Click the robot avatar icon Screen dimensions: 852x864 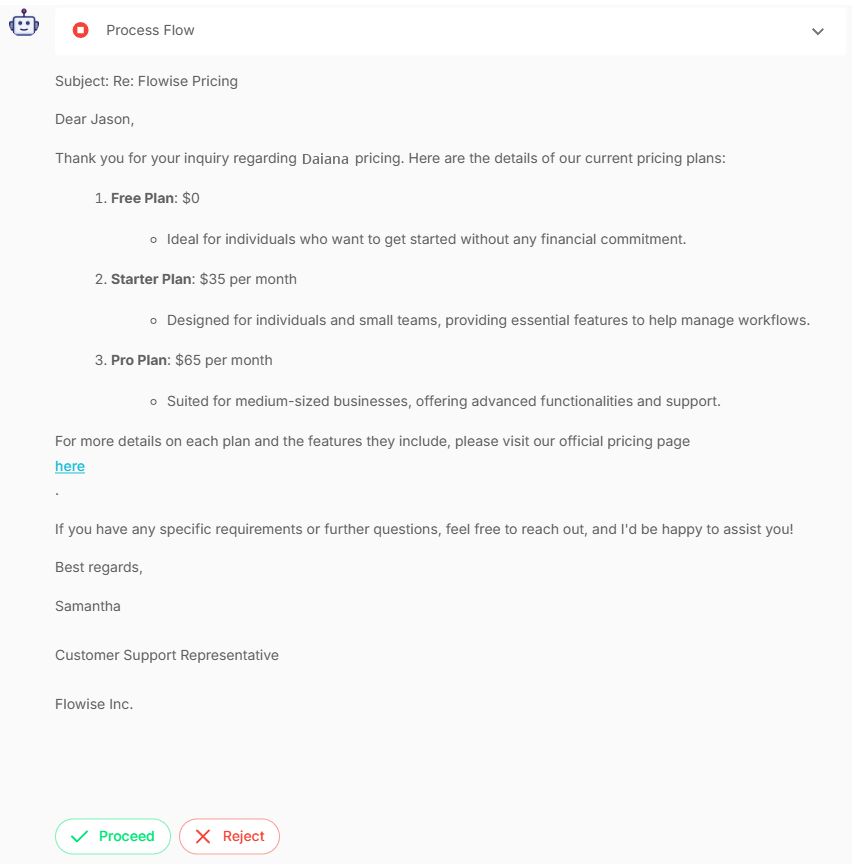point(24,23)
